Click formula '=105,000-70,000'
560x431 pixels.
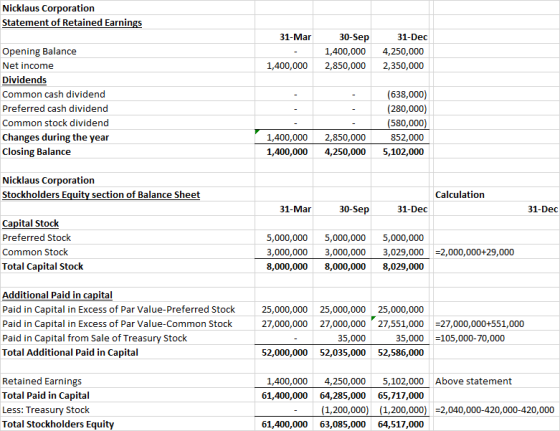coord(470,338)
